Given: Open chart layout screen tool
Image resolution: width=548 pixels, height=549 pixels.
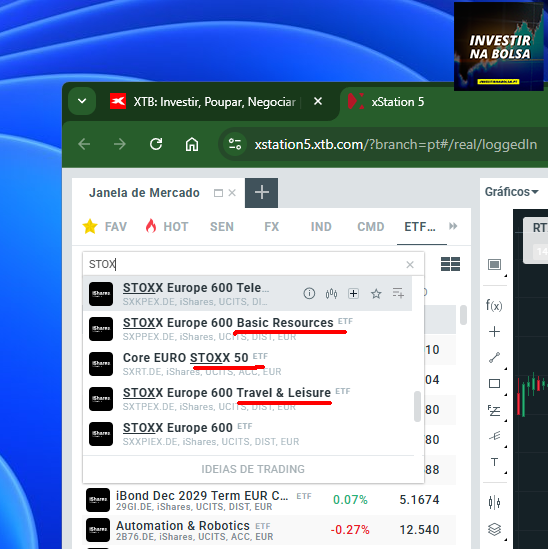Looking at the screenshot, I should (x=494, y=265).
